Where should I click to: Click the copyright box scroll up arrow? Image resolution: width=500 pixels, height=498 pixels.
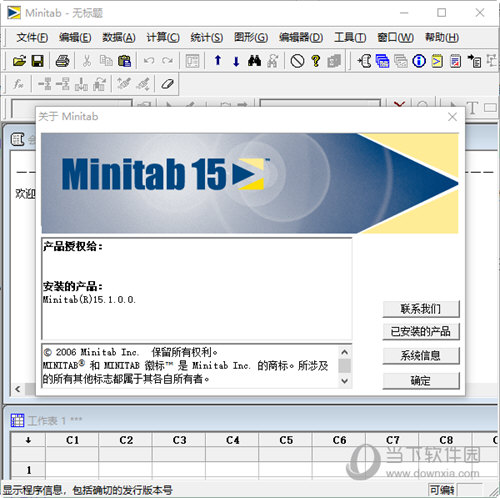pyautogui.click(x=345, y=352)
